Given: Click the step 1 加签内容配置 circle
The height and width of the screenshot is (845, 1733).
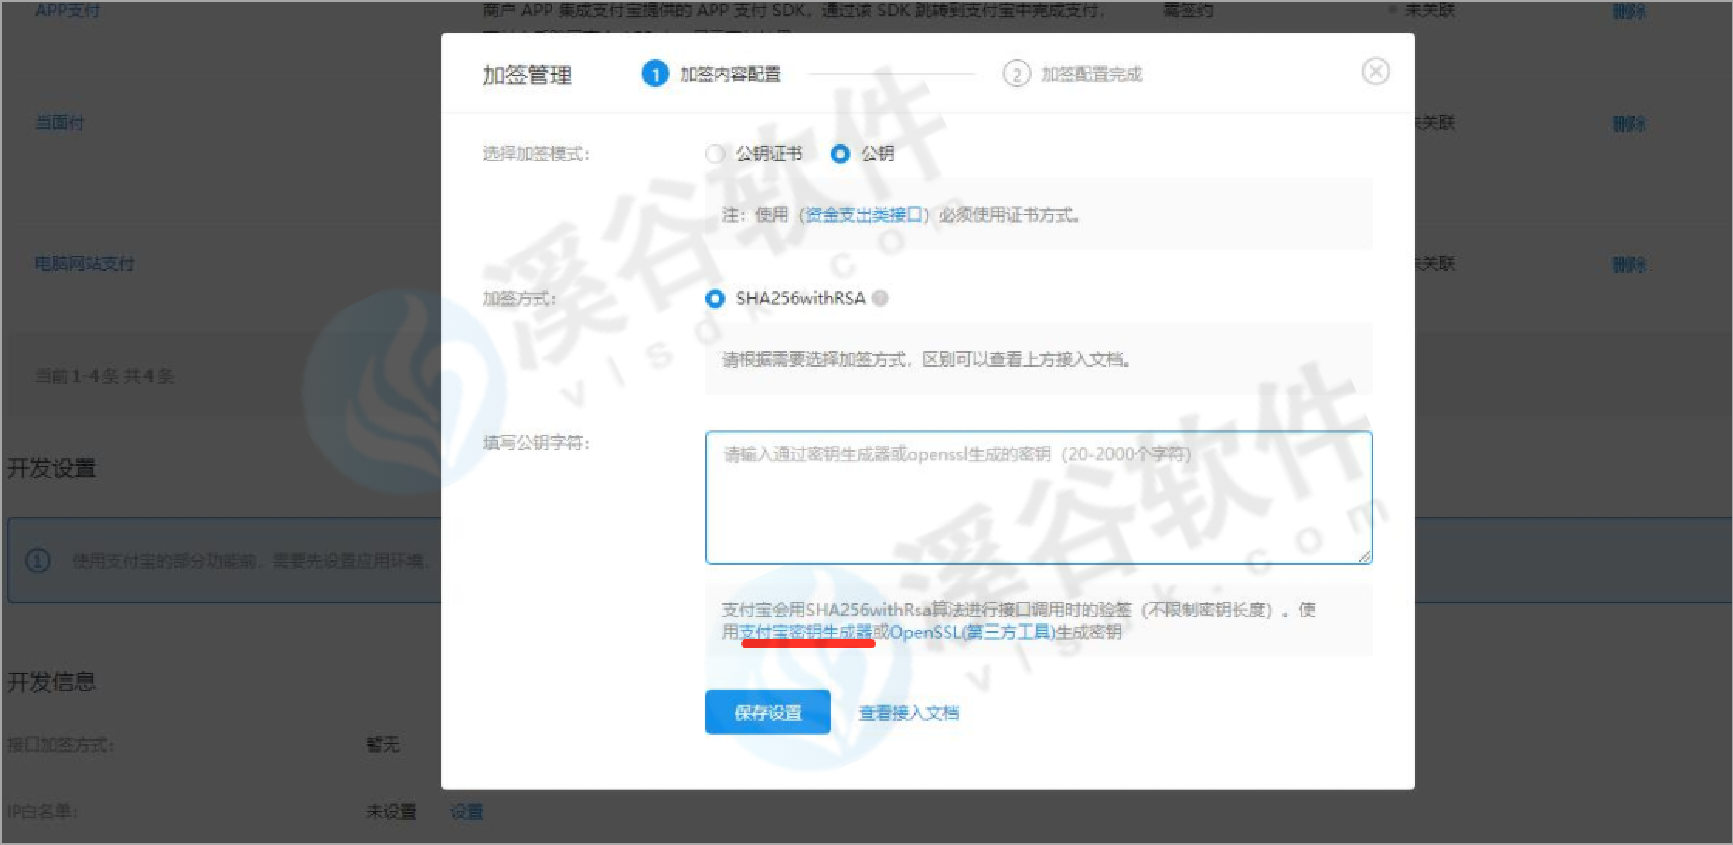Looking at the screenshot, I should click(654, 74).
